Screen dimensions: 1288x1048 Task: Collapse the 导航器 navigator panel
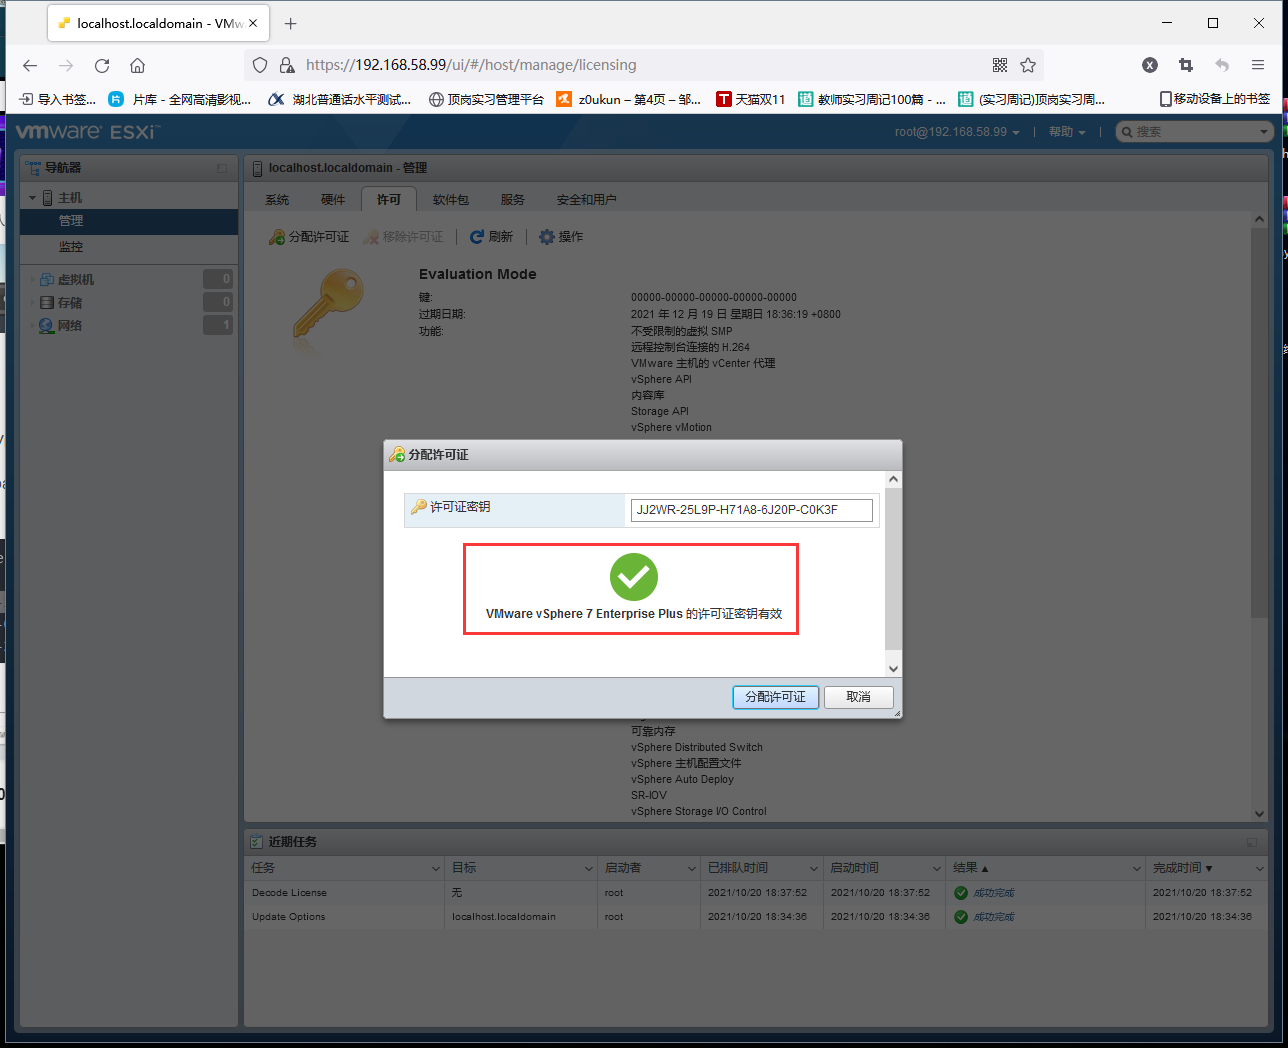(222, 168)
